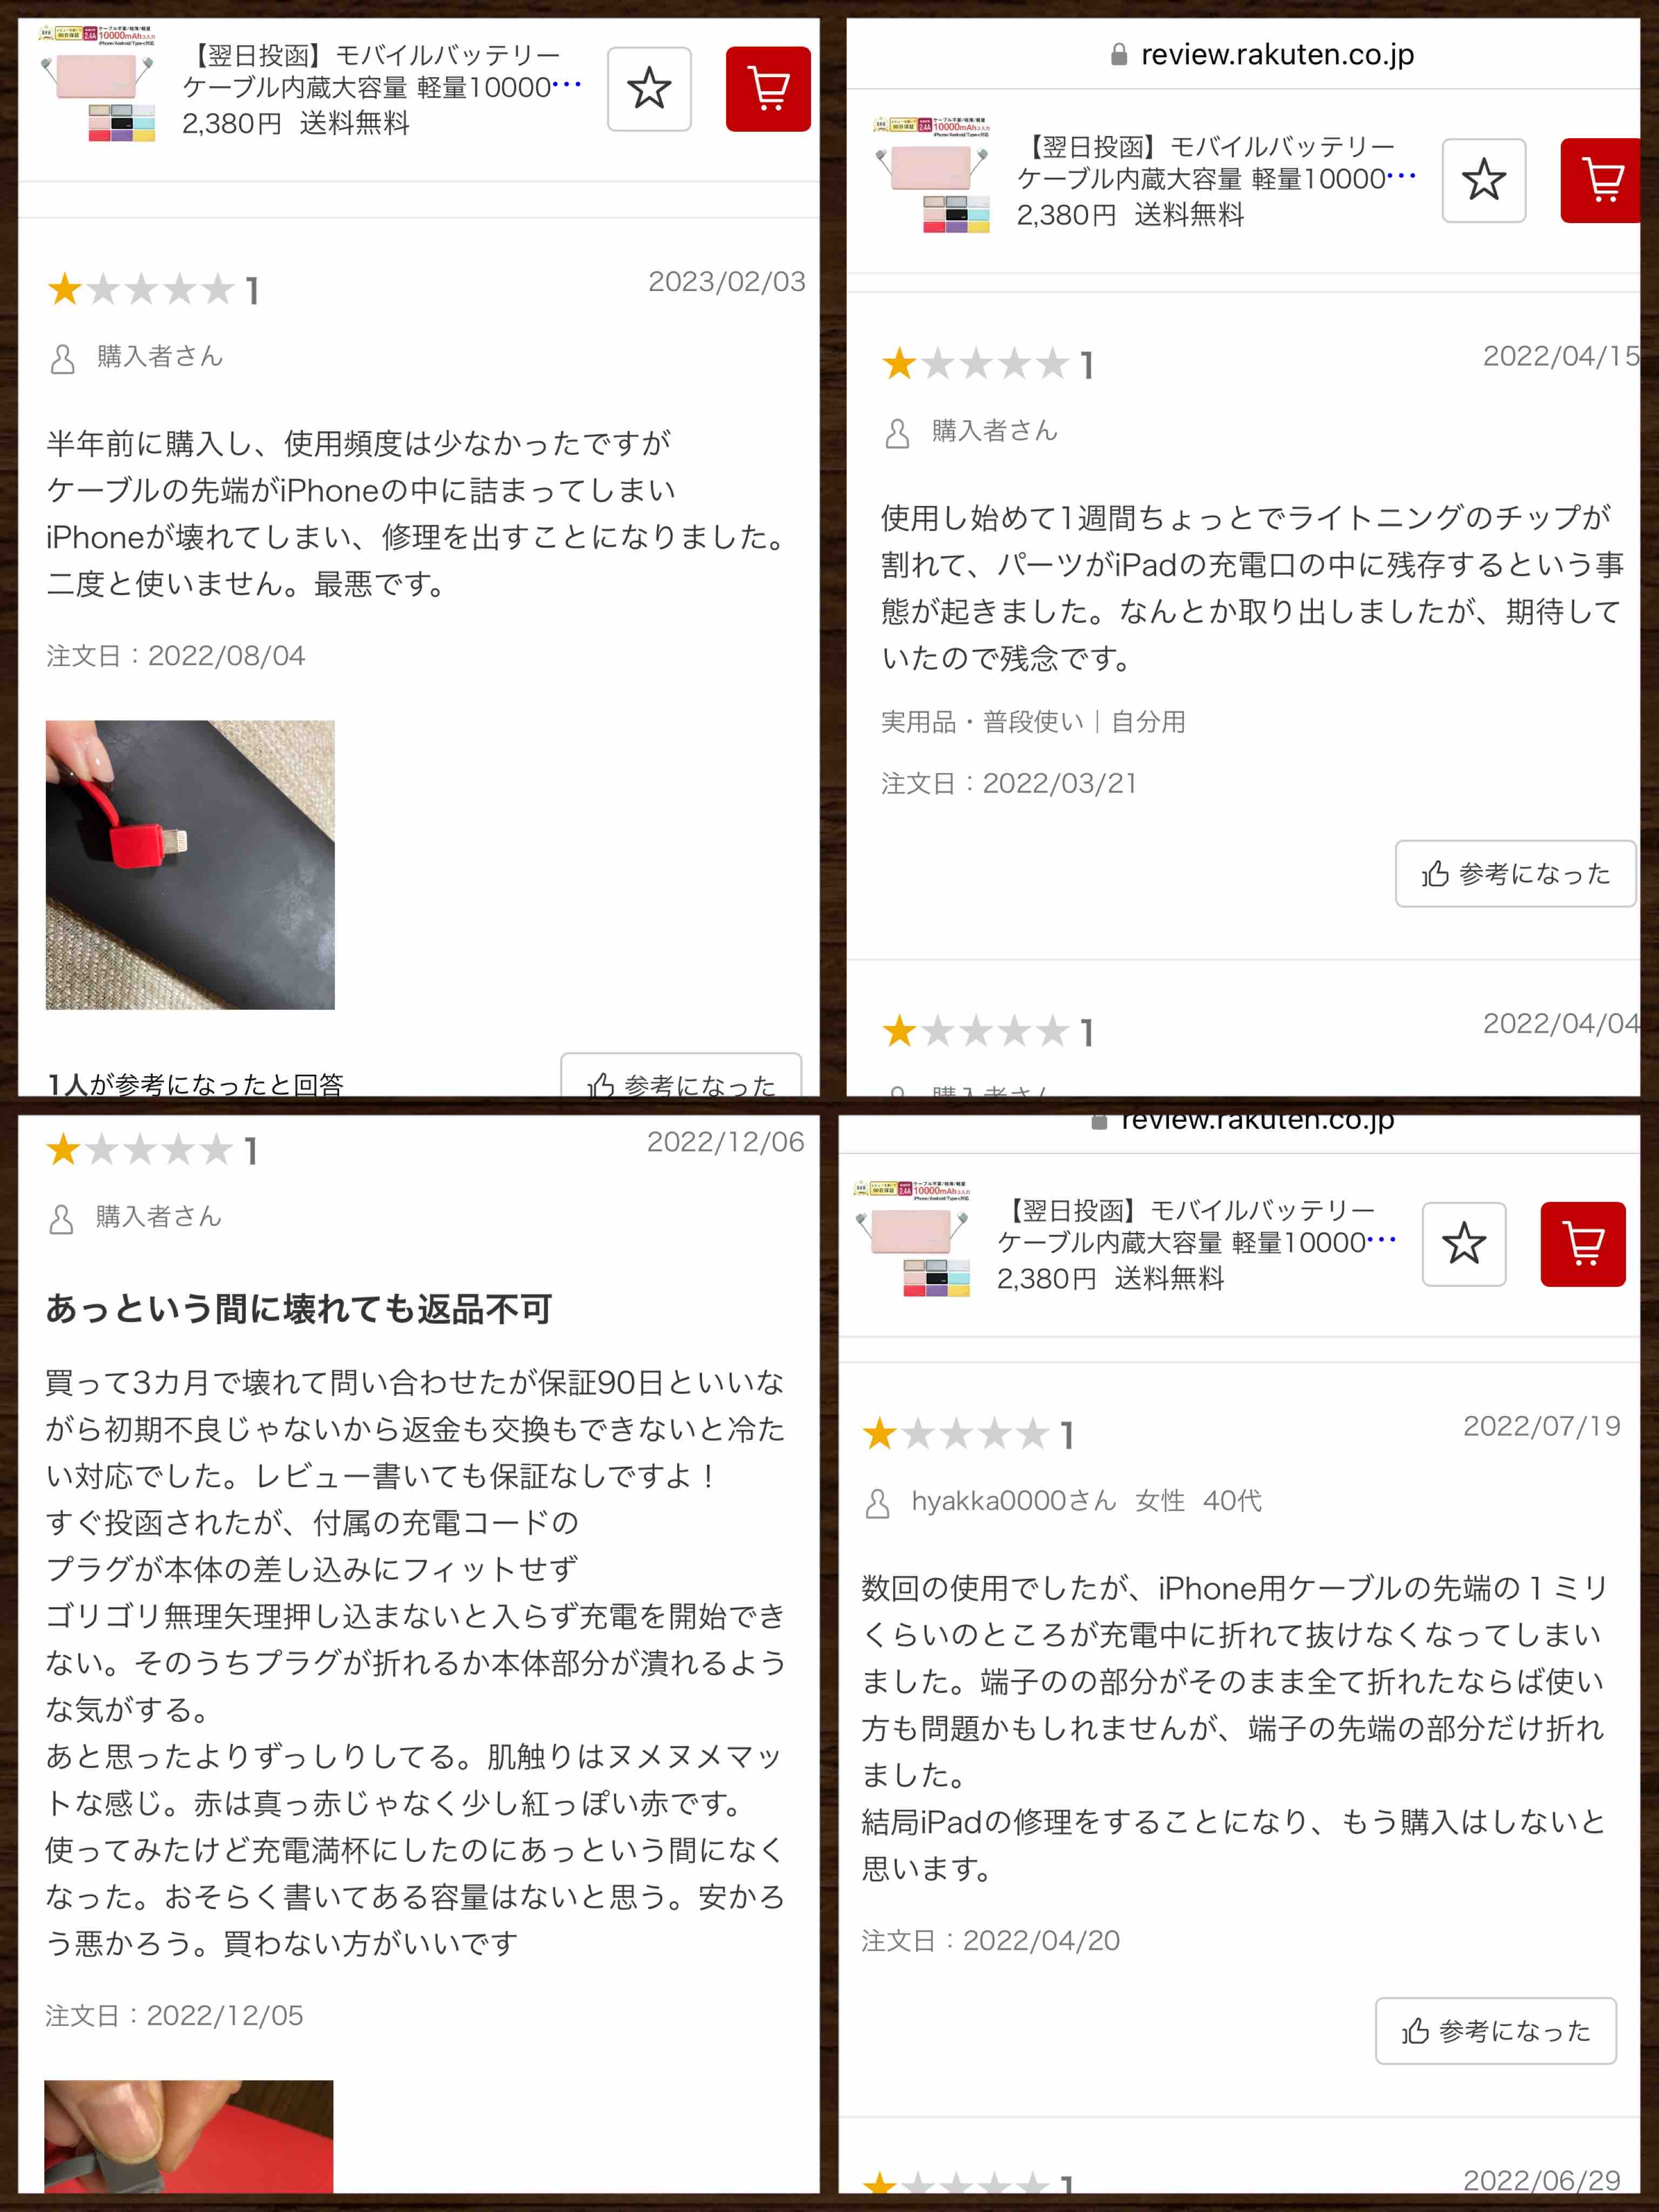The height and width of the screenshot is (2212, 1659).
Task: Open the photo below the 注文日 2022/12/05 line
Action: (x=189, y=2137)
